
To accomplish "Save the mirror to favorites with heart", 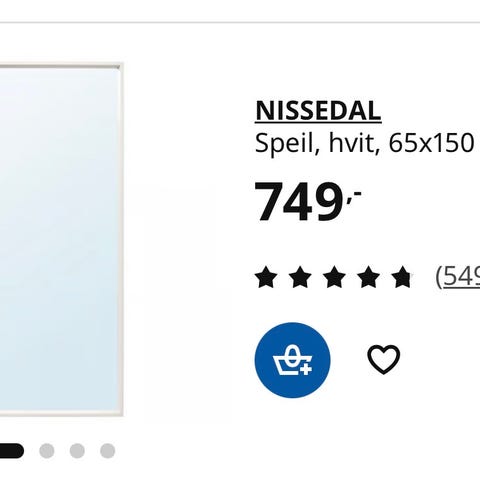I will coord(383,359).
